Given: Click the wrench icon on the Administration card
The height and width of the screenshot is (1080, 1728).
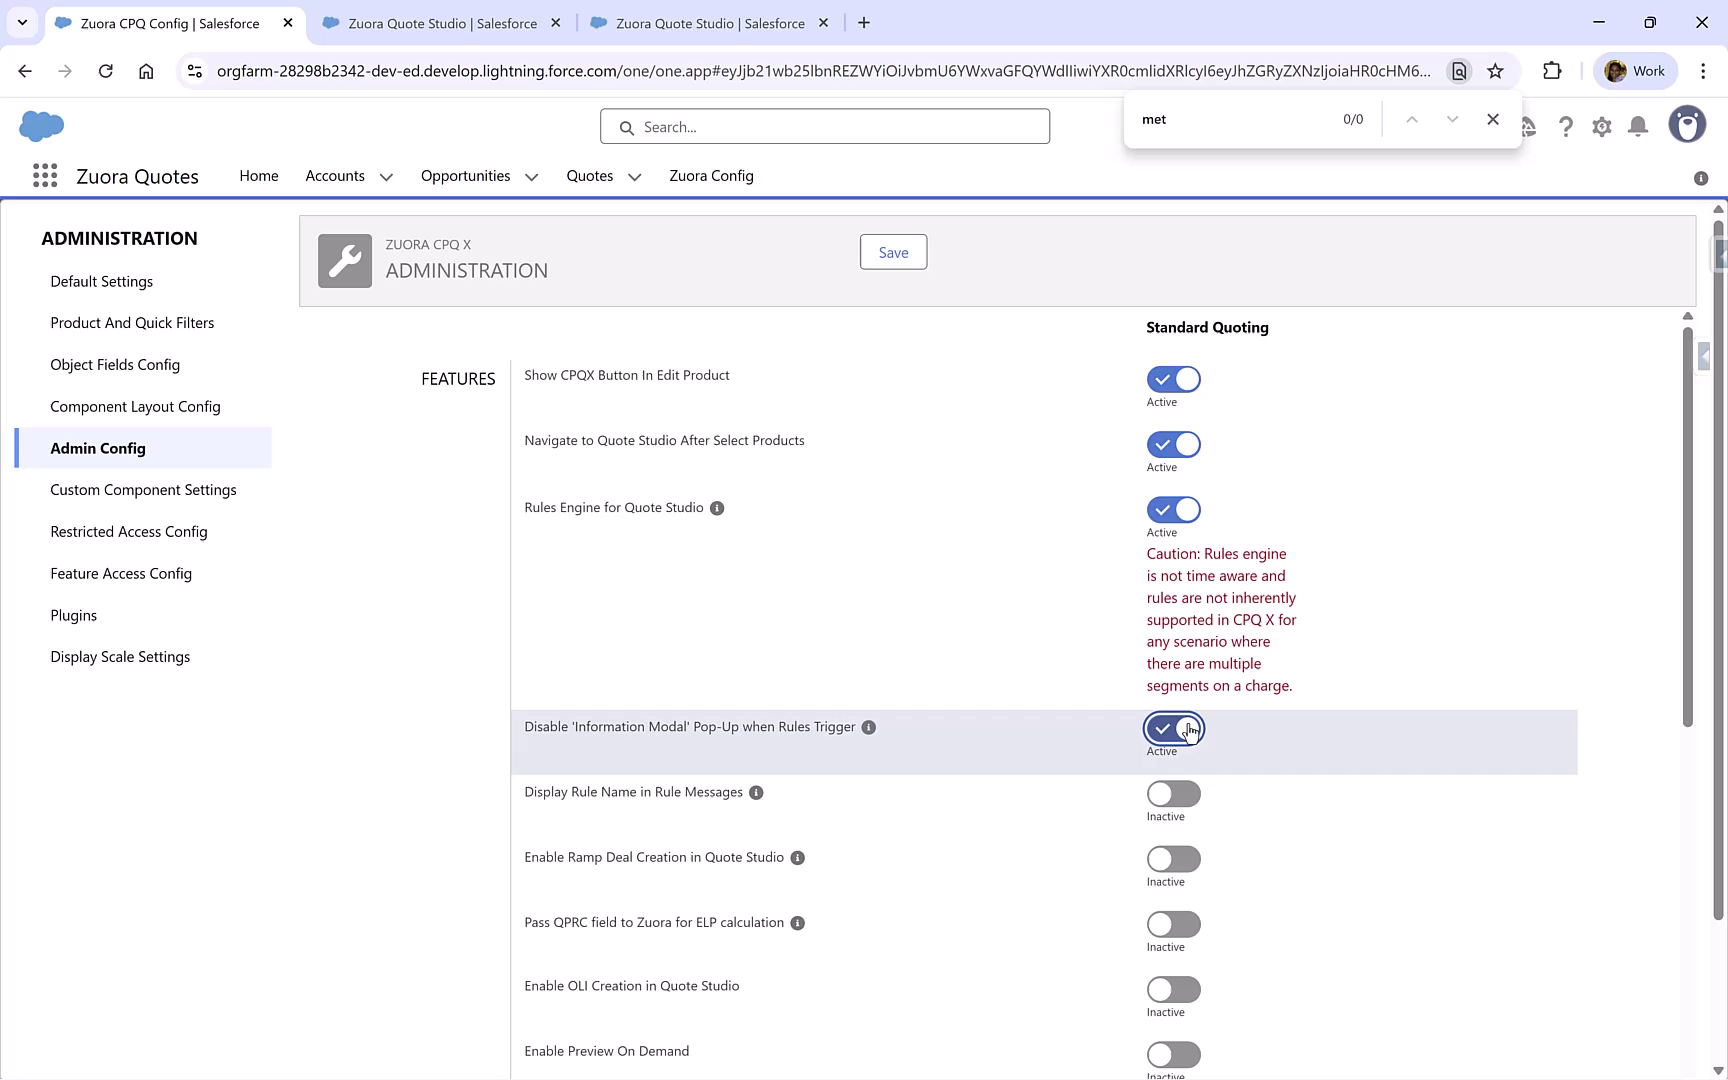Looking at the screenshot, I should tap(344, 260).
